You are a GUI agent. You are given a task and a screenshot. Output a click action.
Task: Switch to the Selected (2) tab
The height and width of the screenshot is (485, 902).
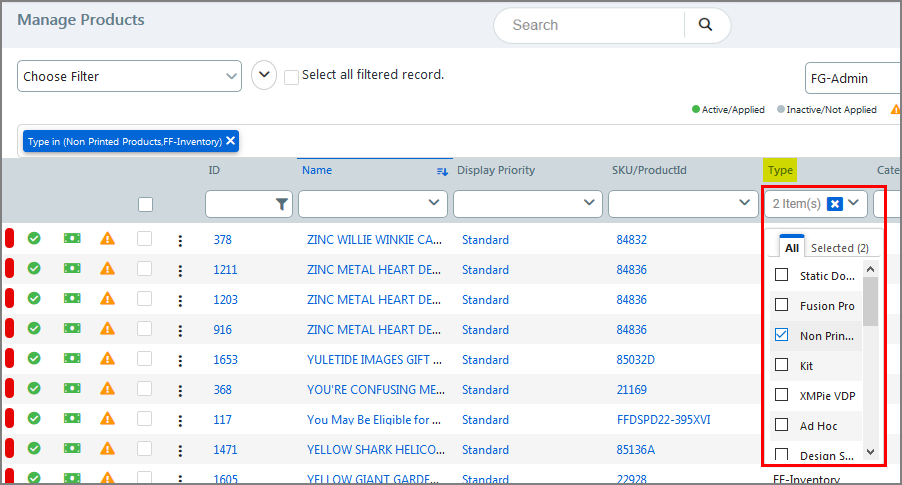839,248
